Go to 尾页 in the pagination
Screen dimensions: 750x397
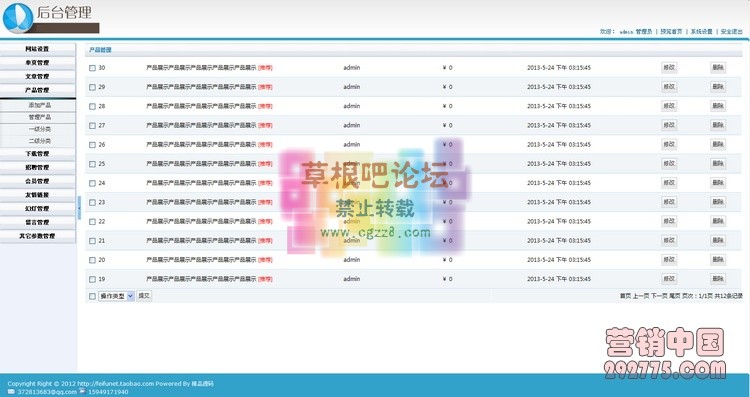click(674, 296)
